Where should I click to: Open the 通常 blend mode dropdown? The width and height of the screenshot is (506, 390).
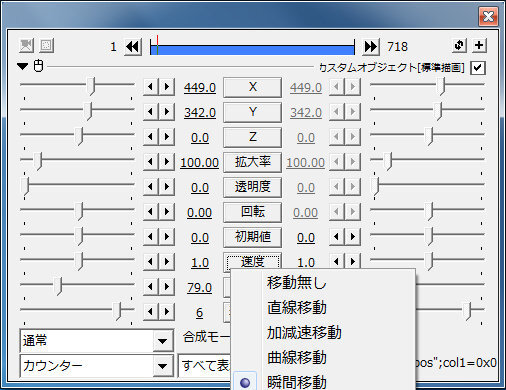97,341
